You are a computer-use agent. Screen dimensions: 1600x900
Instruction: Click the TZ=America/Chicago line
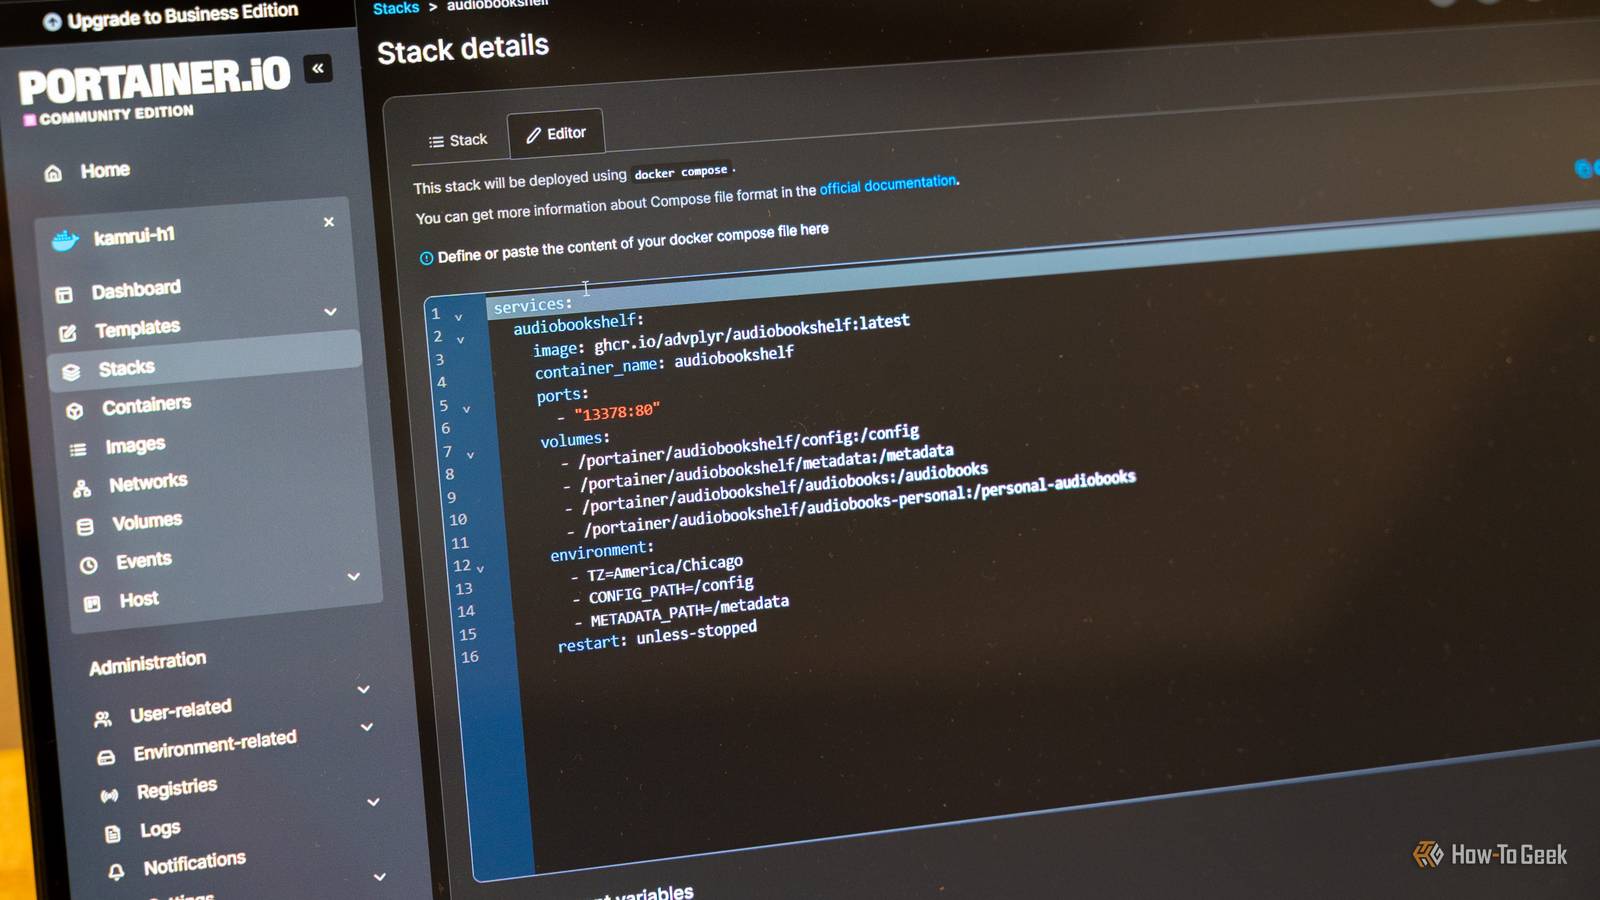[x=657, y=568]
